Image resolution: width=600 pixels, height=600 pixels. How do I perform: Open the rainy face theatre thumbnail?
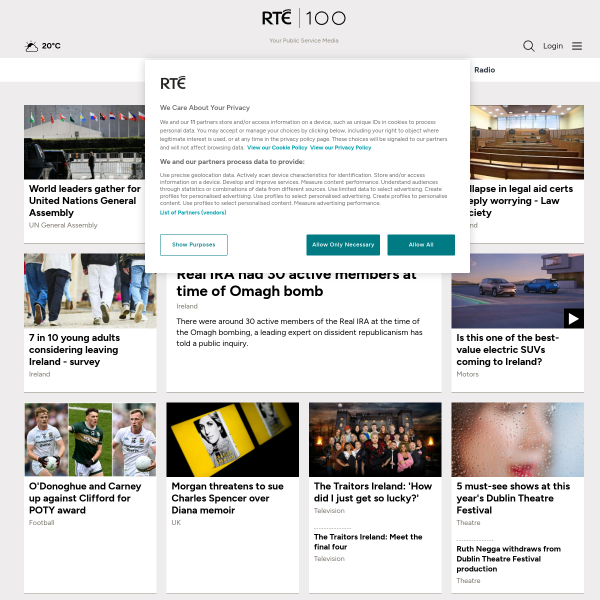pyautogui.click(x=517, y=439)
